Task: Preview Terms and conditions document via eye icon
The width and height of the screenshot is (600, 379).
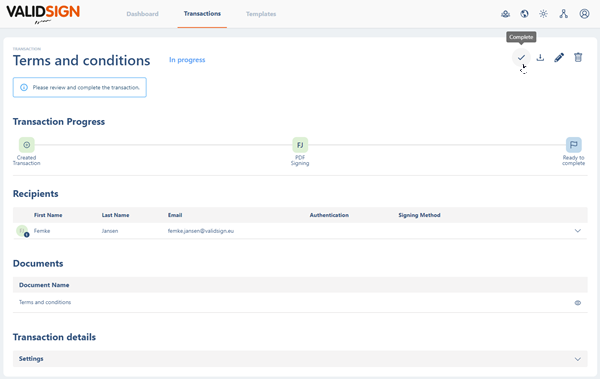Action: [578, 303]
